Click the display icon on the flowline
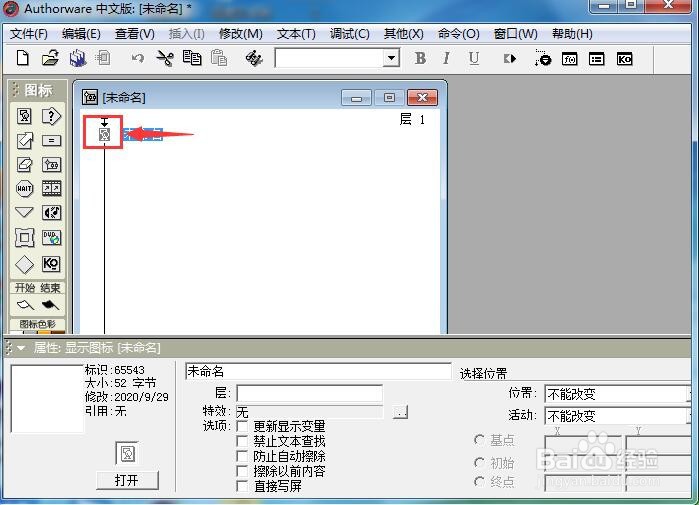Screen dimensions: 699x505 pyautogui.click(x=104, y=135)
